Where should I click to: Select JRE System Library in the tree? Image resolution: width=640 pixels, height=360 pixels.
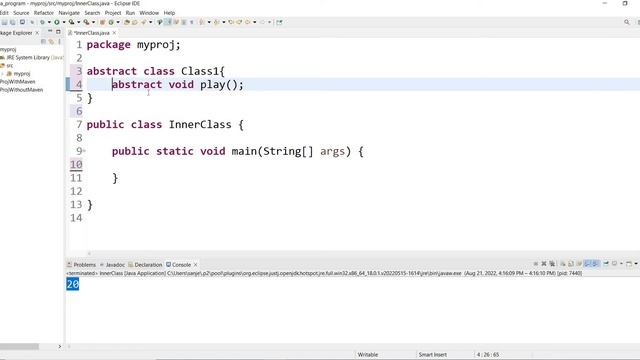[x=31, y=58]
